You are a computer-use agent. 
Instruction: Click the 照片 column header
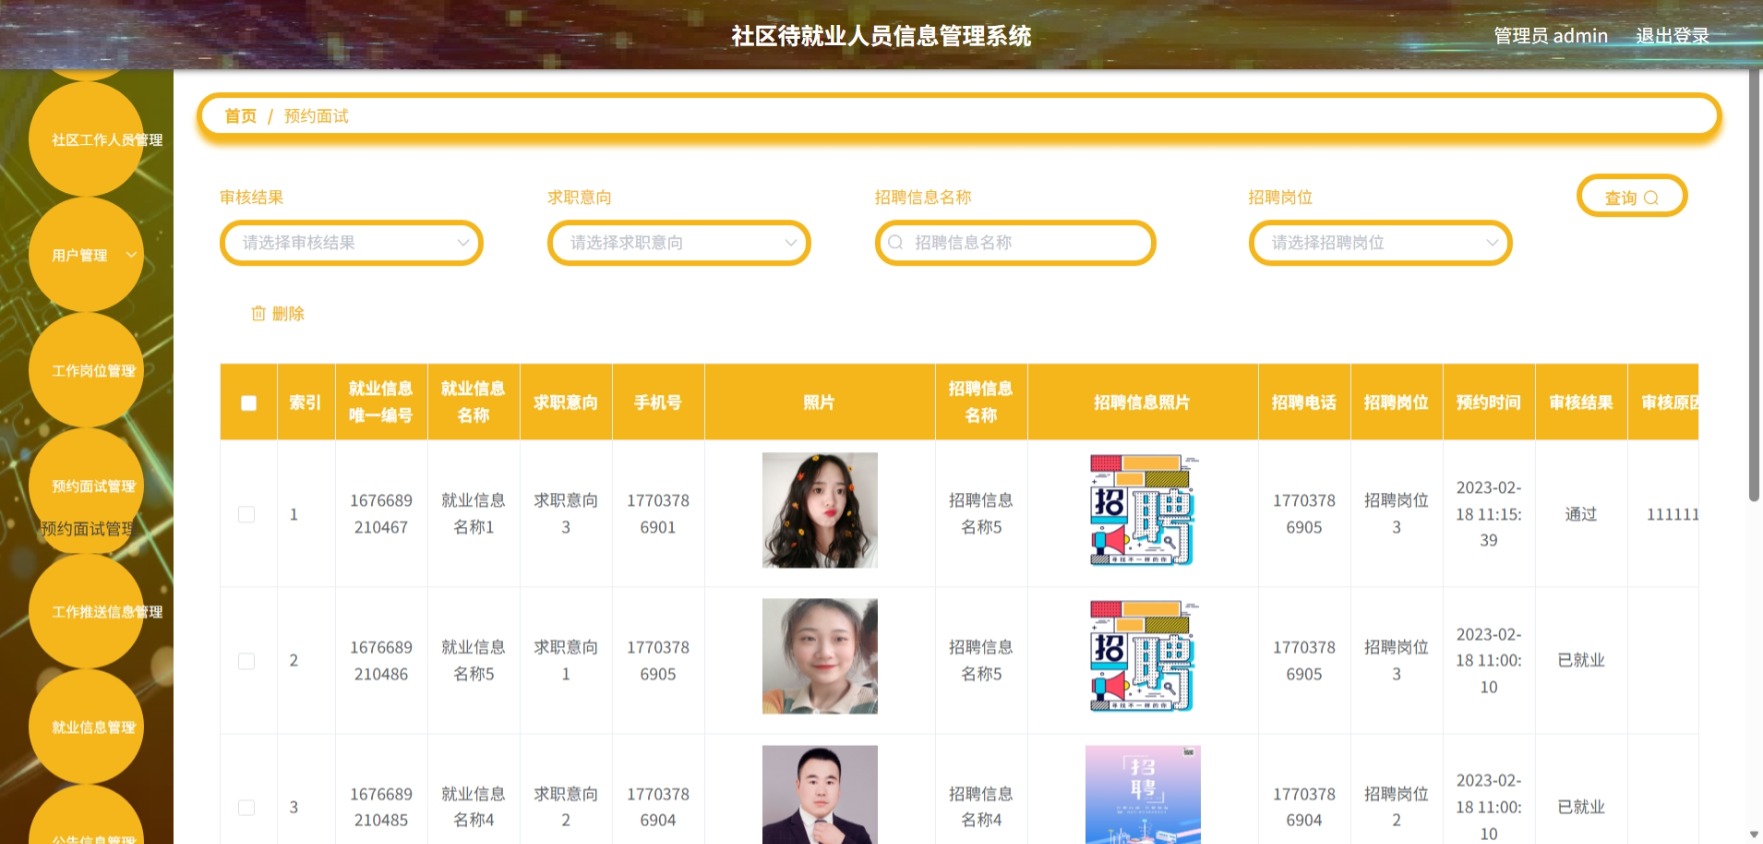coord(820,402)
